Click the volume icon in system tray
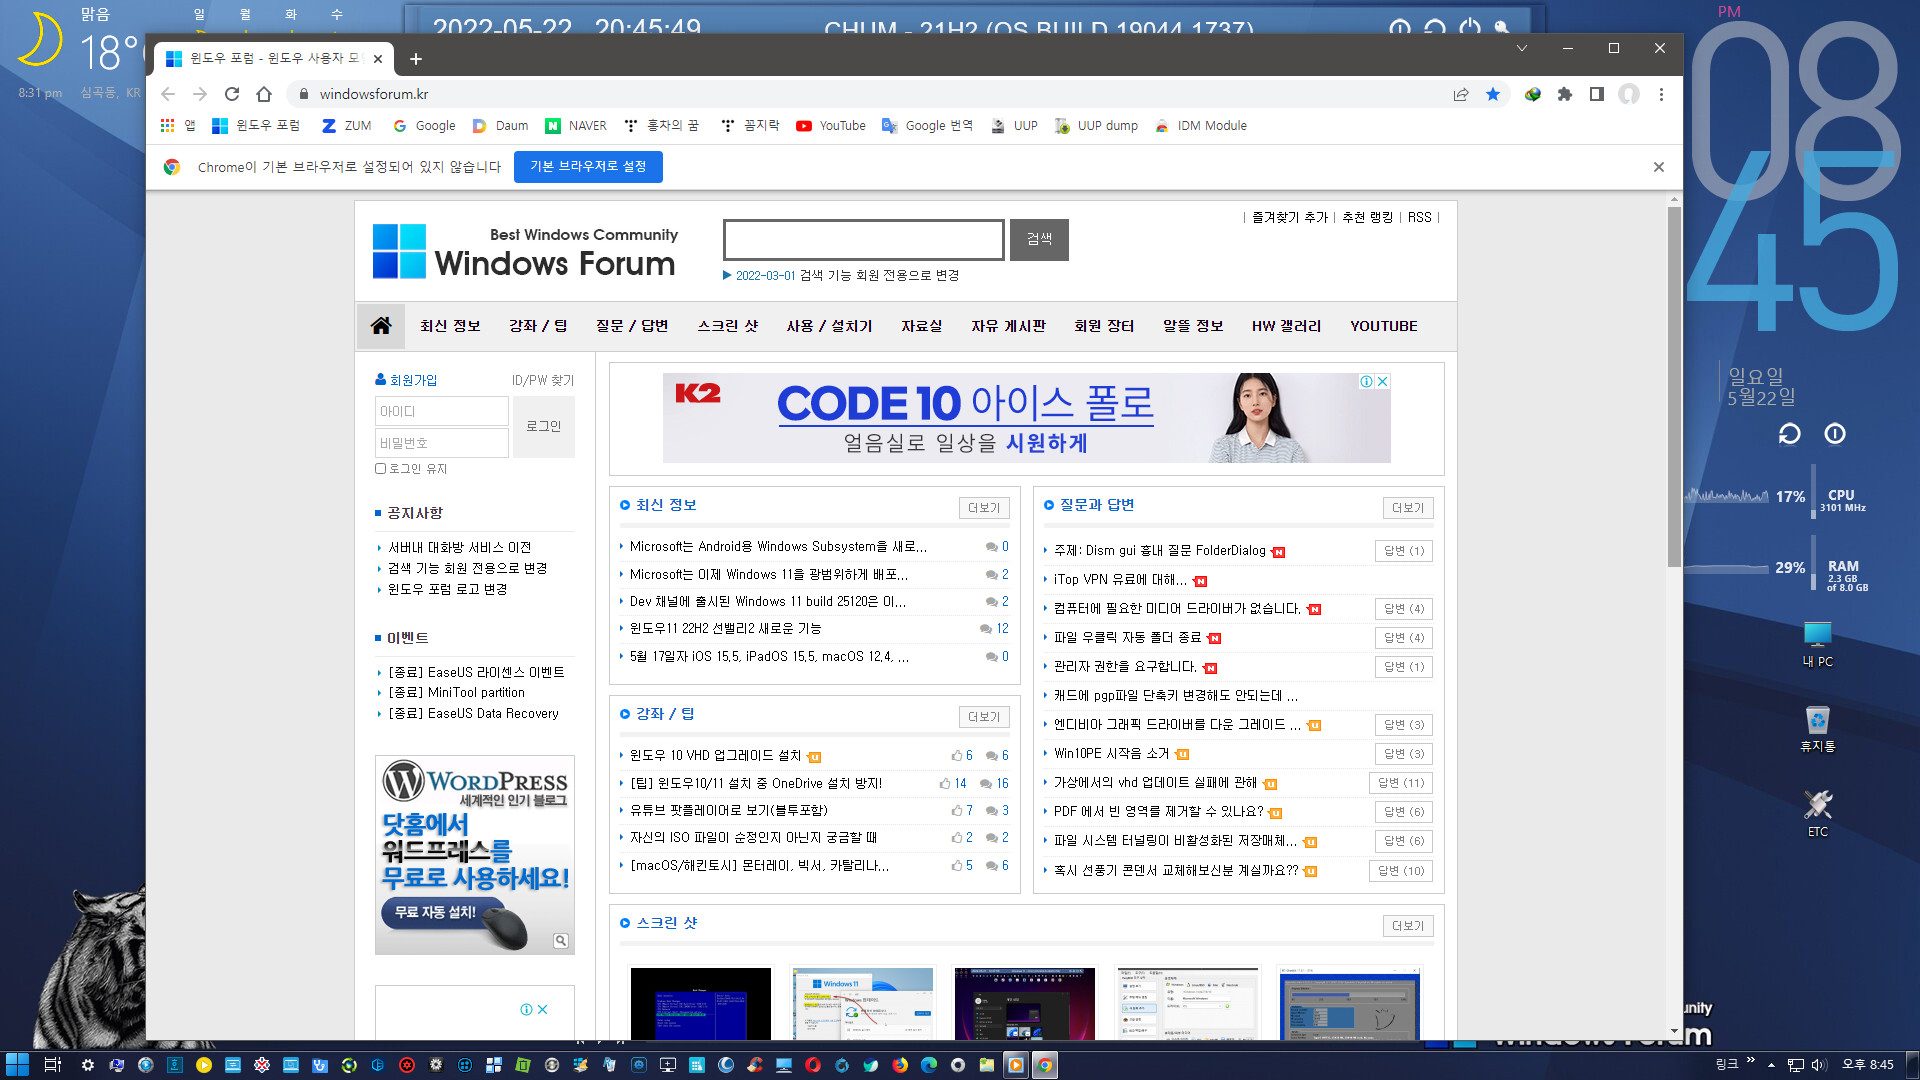Screen dimensions: 1920x1080 pyautogui.click(x=1819, y=1065)
